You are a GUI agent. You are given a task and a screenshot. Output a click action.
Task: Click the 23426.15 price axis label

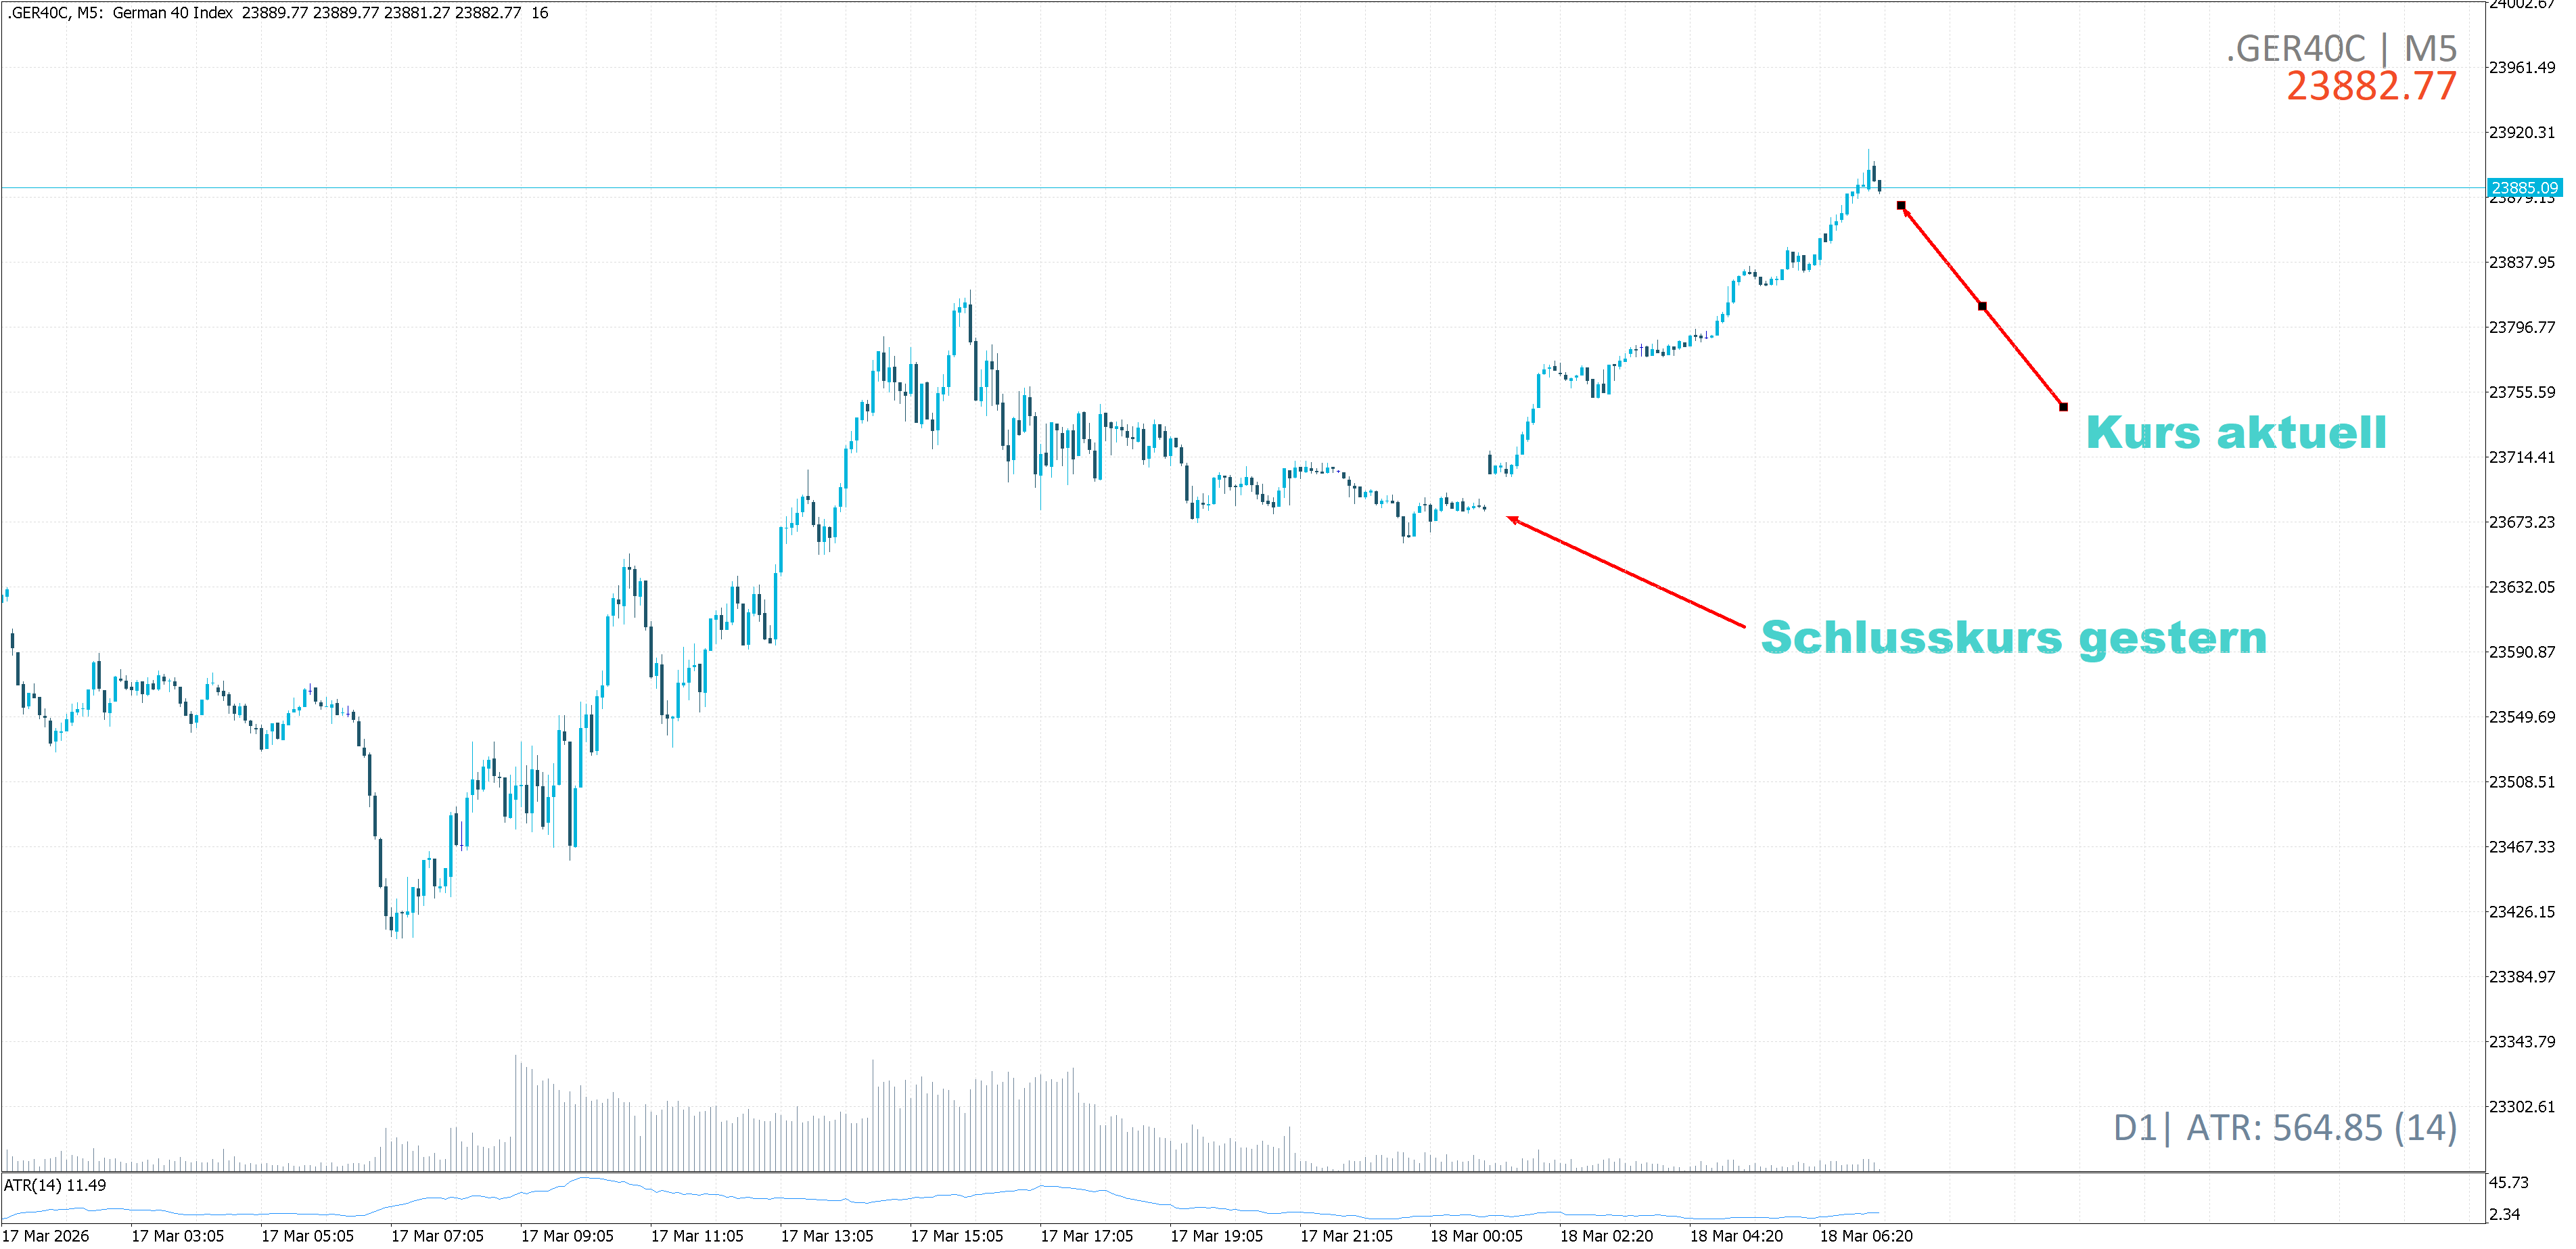tap(2521, 912)
